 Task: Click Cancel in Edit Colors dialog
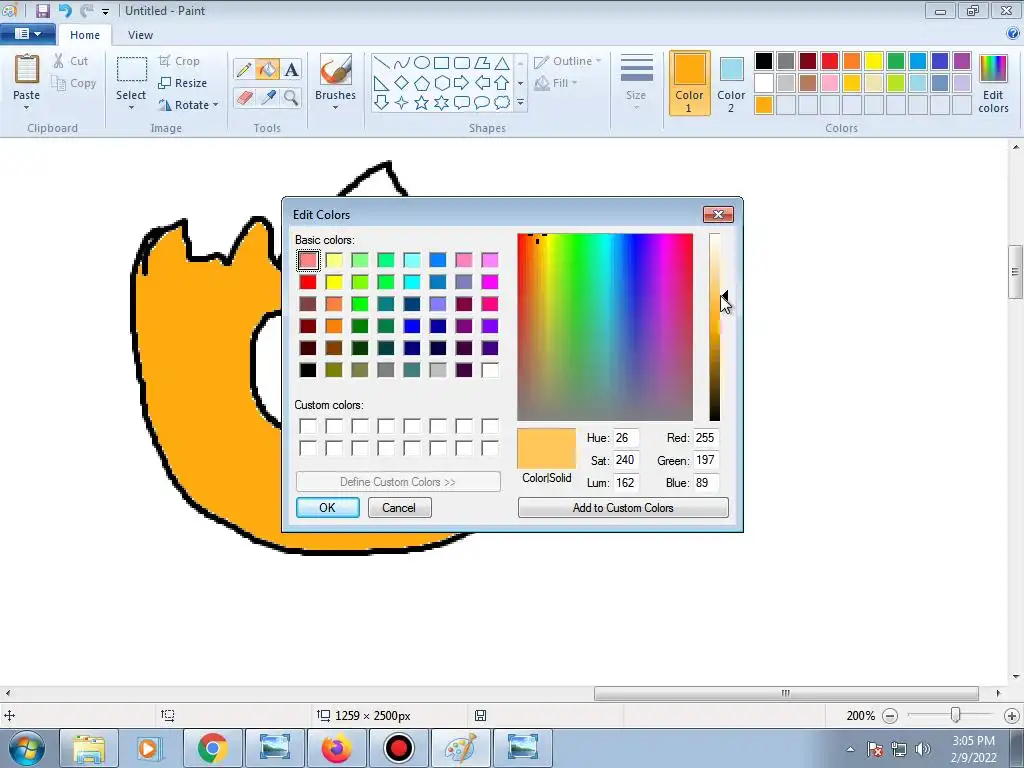[399, 507]
